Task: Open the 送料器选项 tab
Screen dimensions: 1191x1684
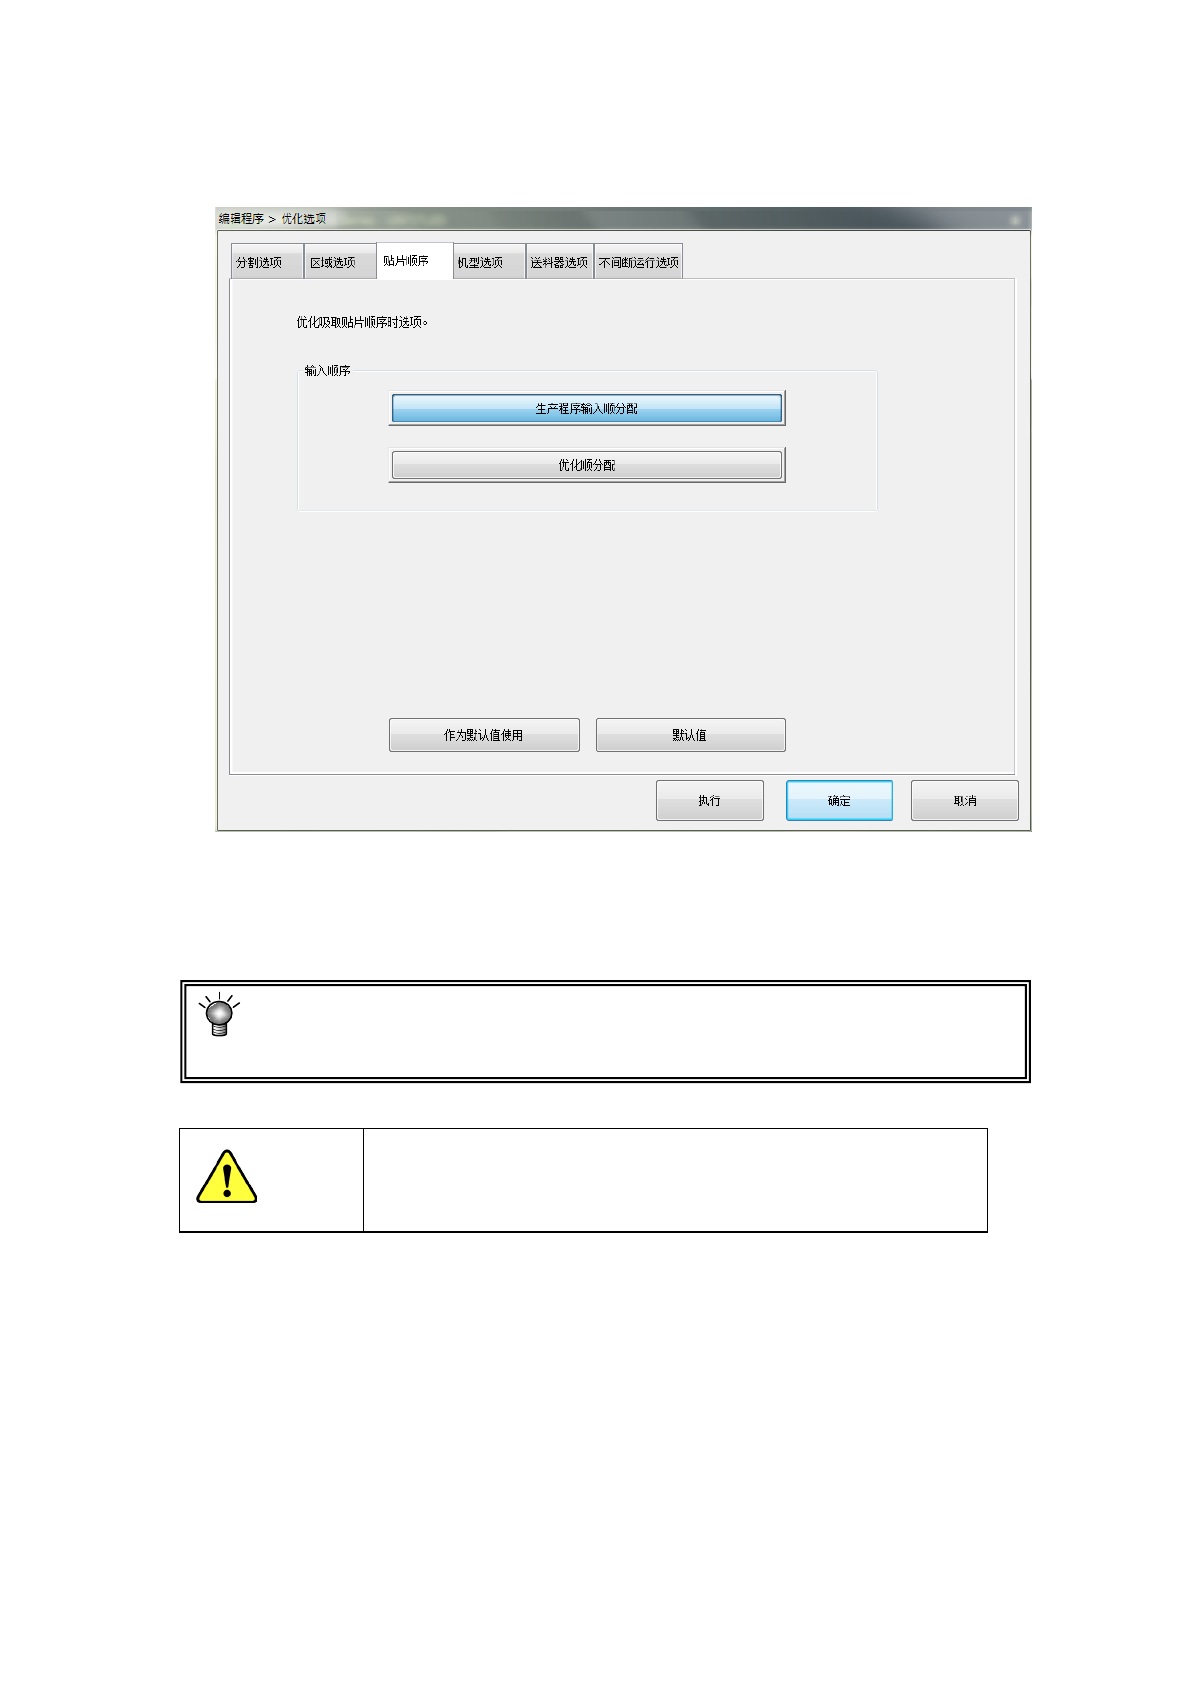Action: 559,262
